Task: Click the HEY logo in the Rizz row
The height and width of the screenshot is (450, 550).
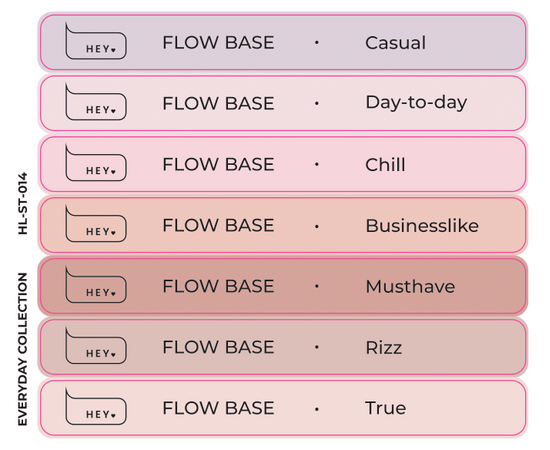Action: point(96,345)
